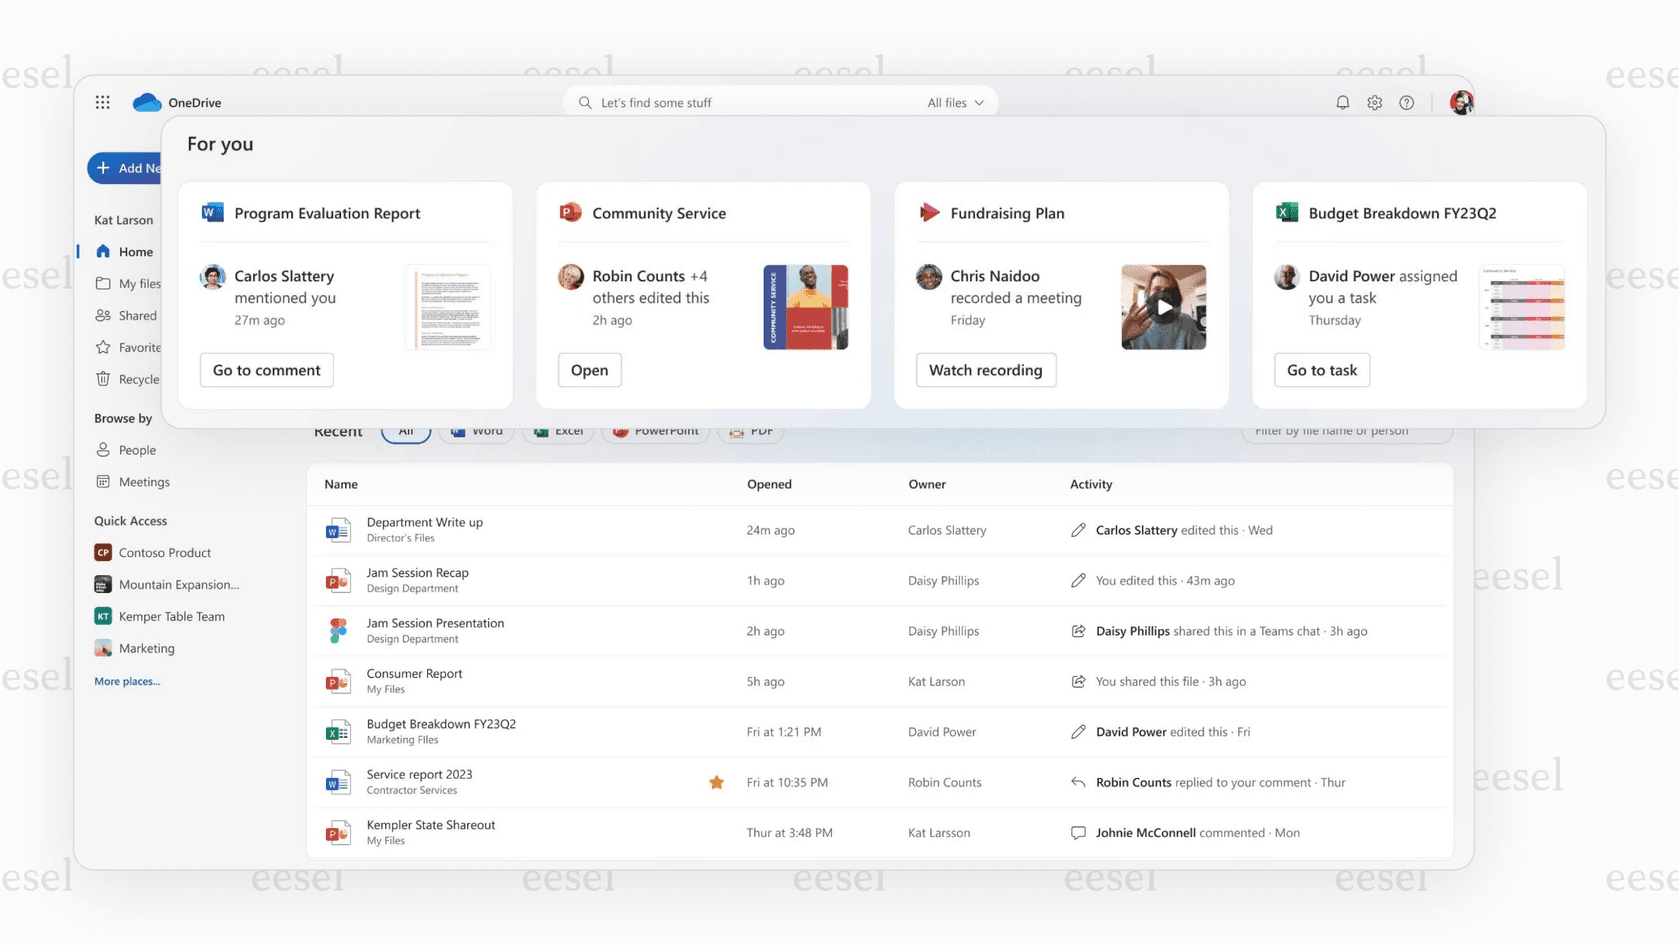
Task: Play the Fundraising Plan recording thumbnail
Action: 1163,307
